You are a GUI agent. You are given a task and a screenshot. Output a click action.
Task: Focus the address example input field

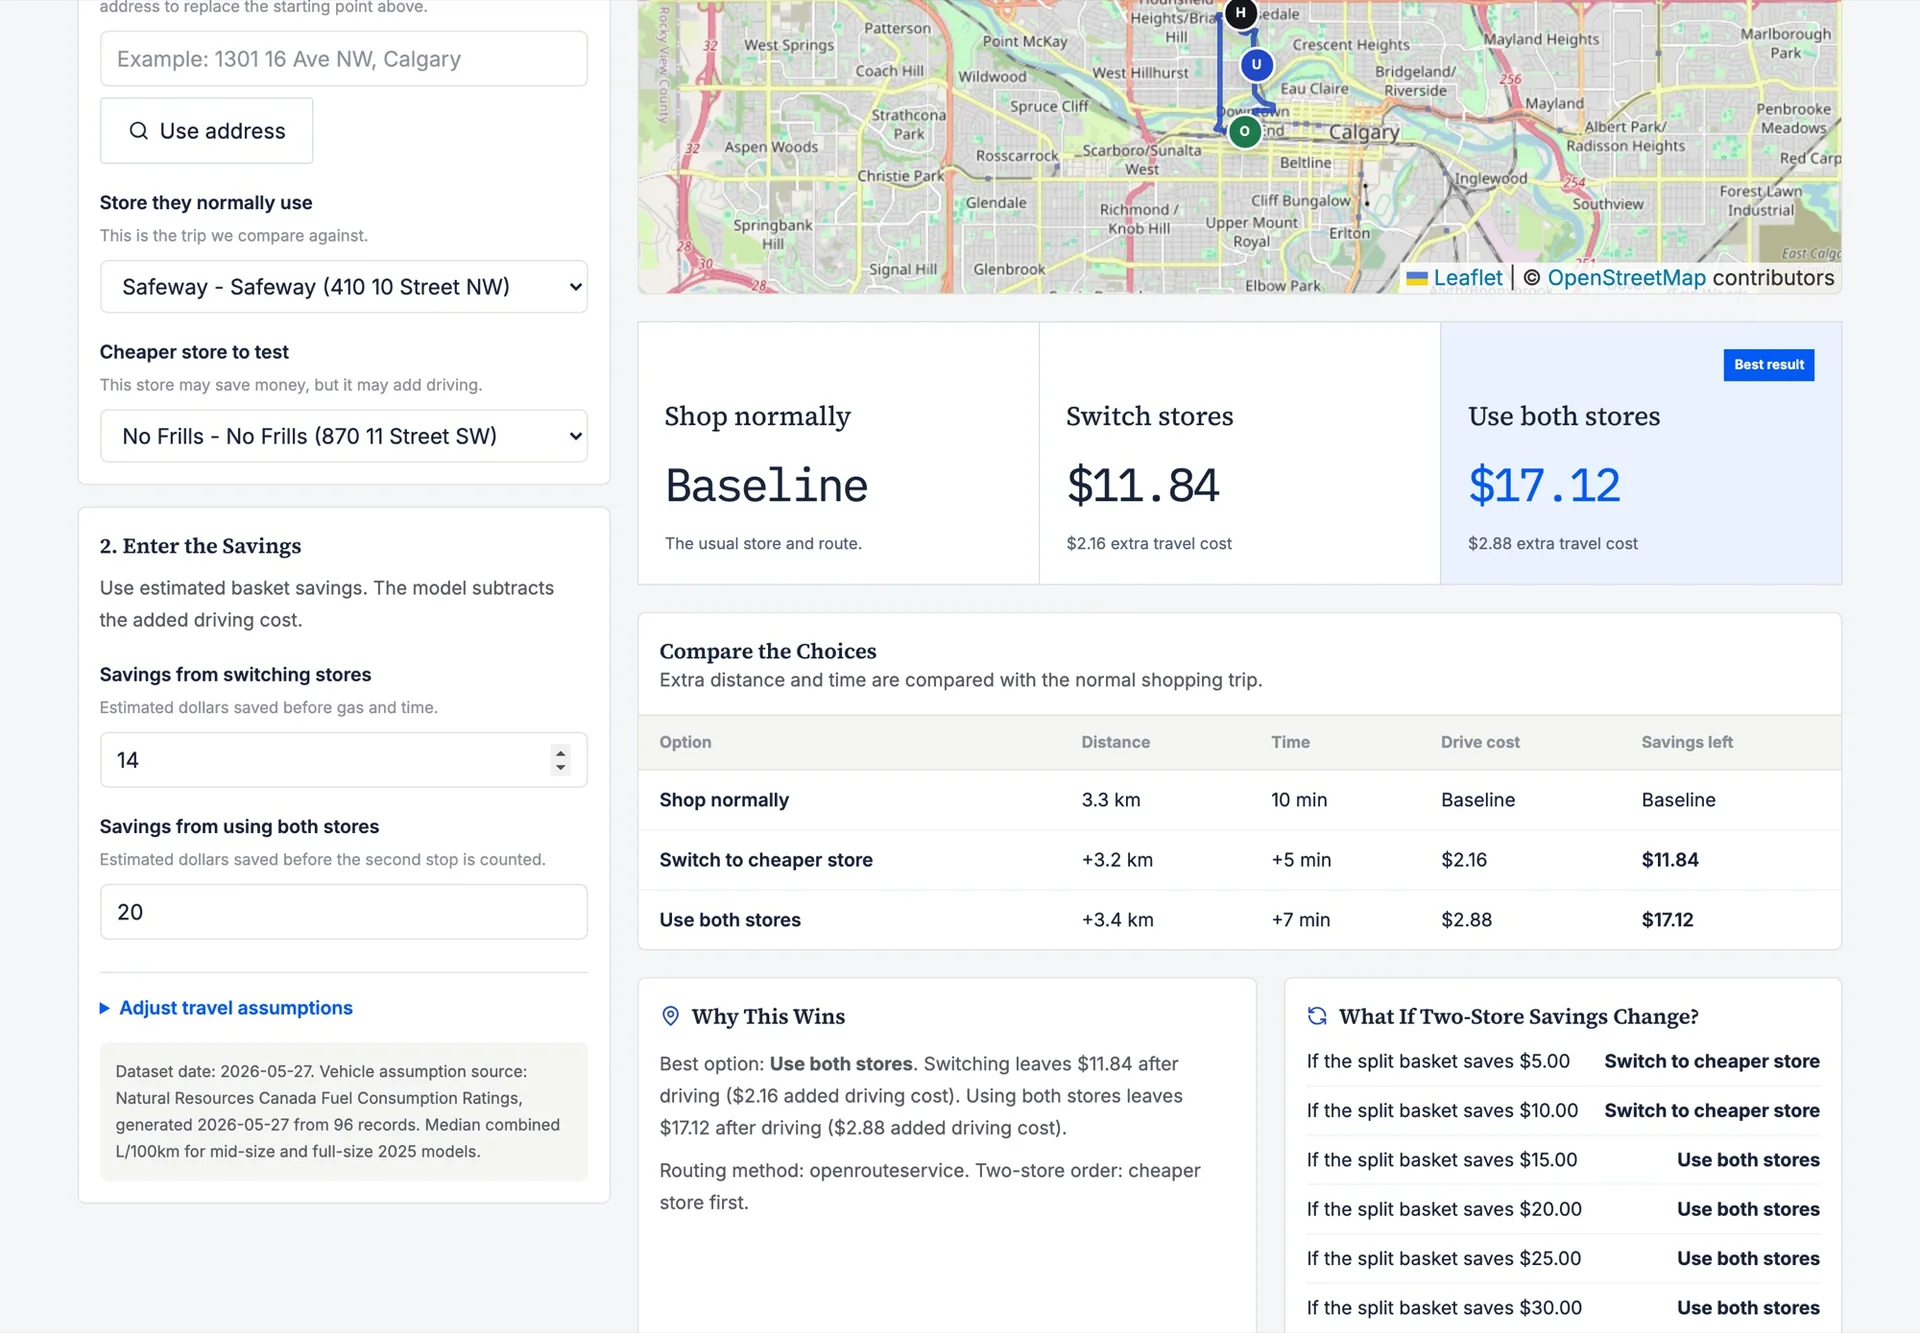343,59
